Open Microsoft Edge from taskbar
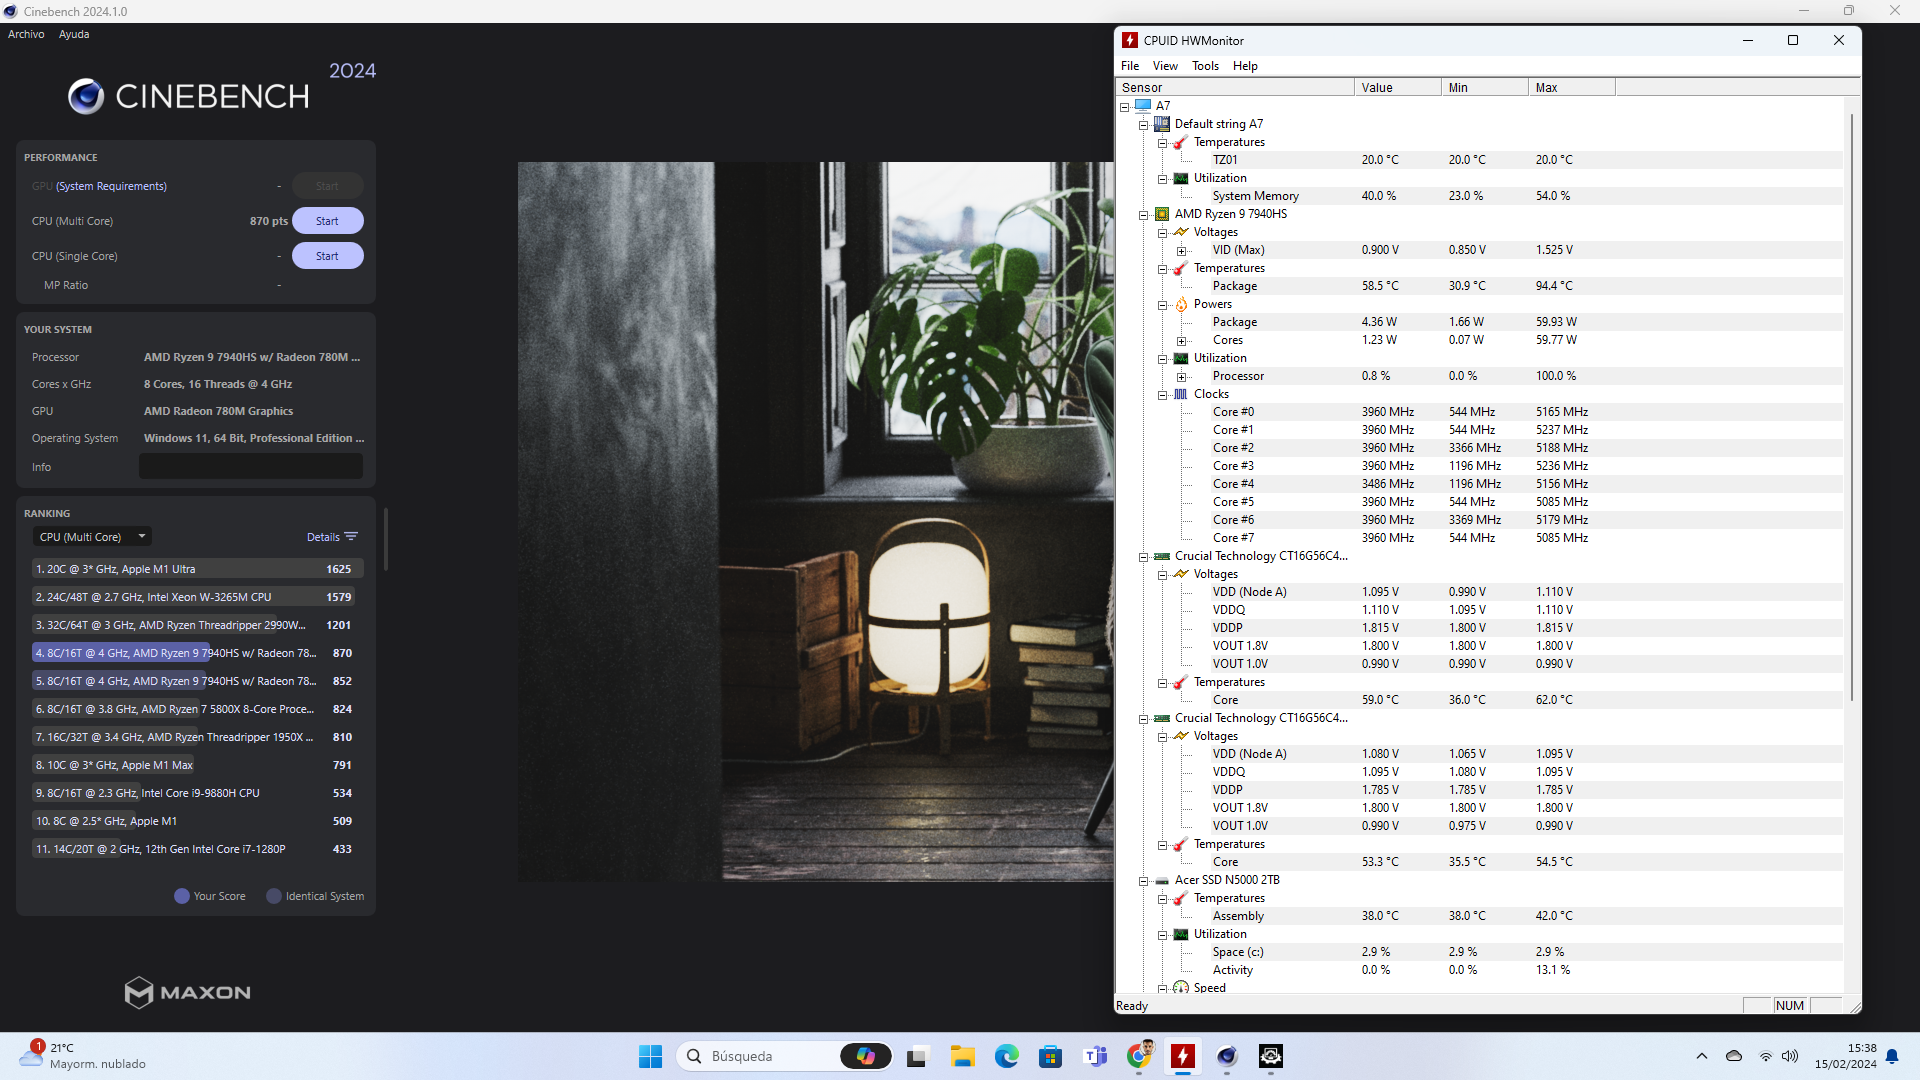This screenshot has height=1080, width=1920. point(1007,1056)
